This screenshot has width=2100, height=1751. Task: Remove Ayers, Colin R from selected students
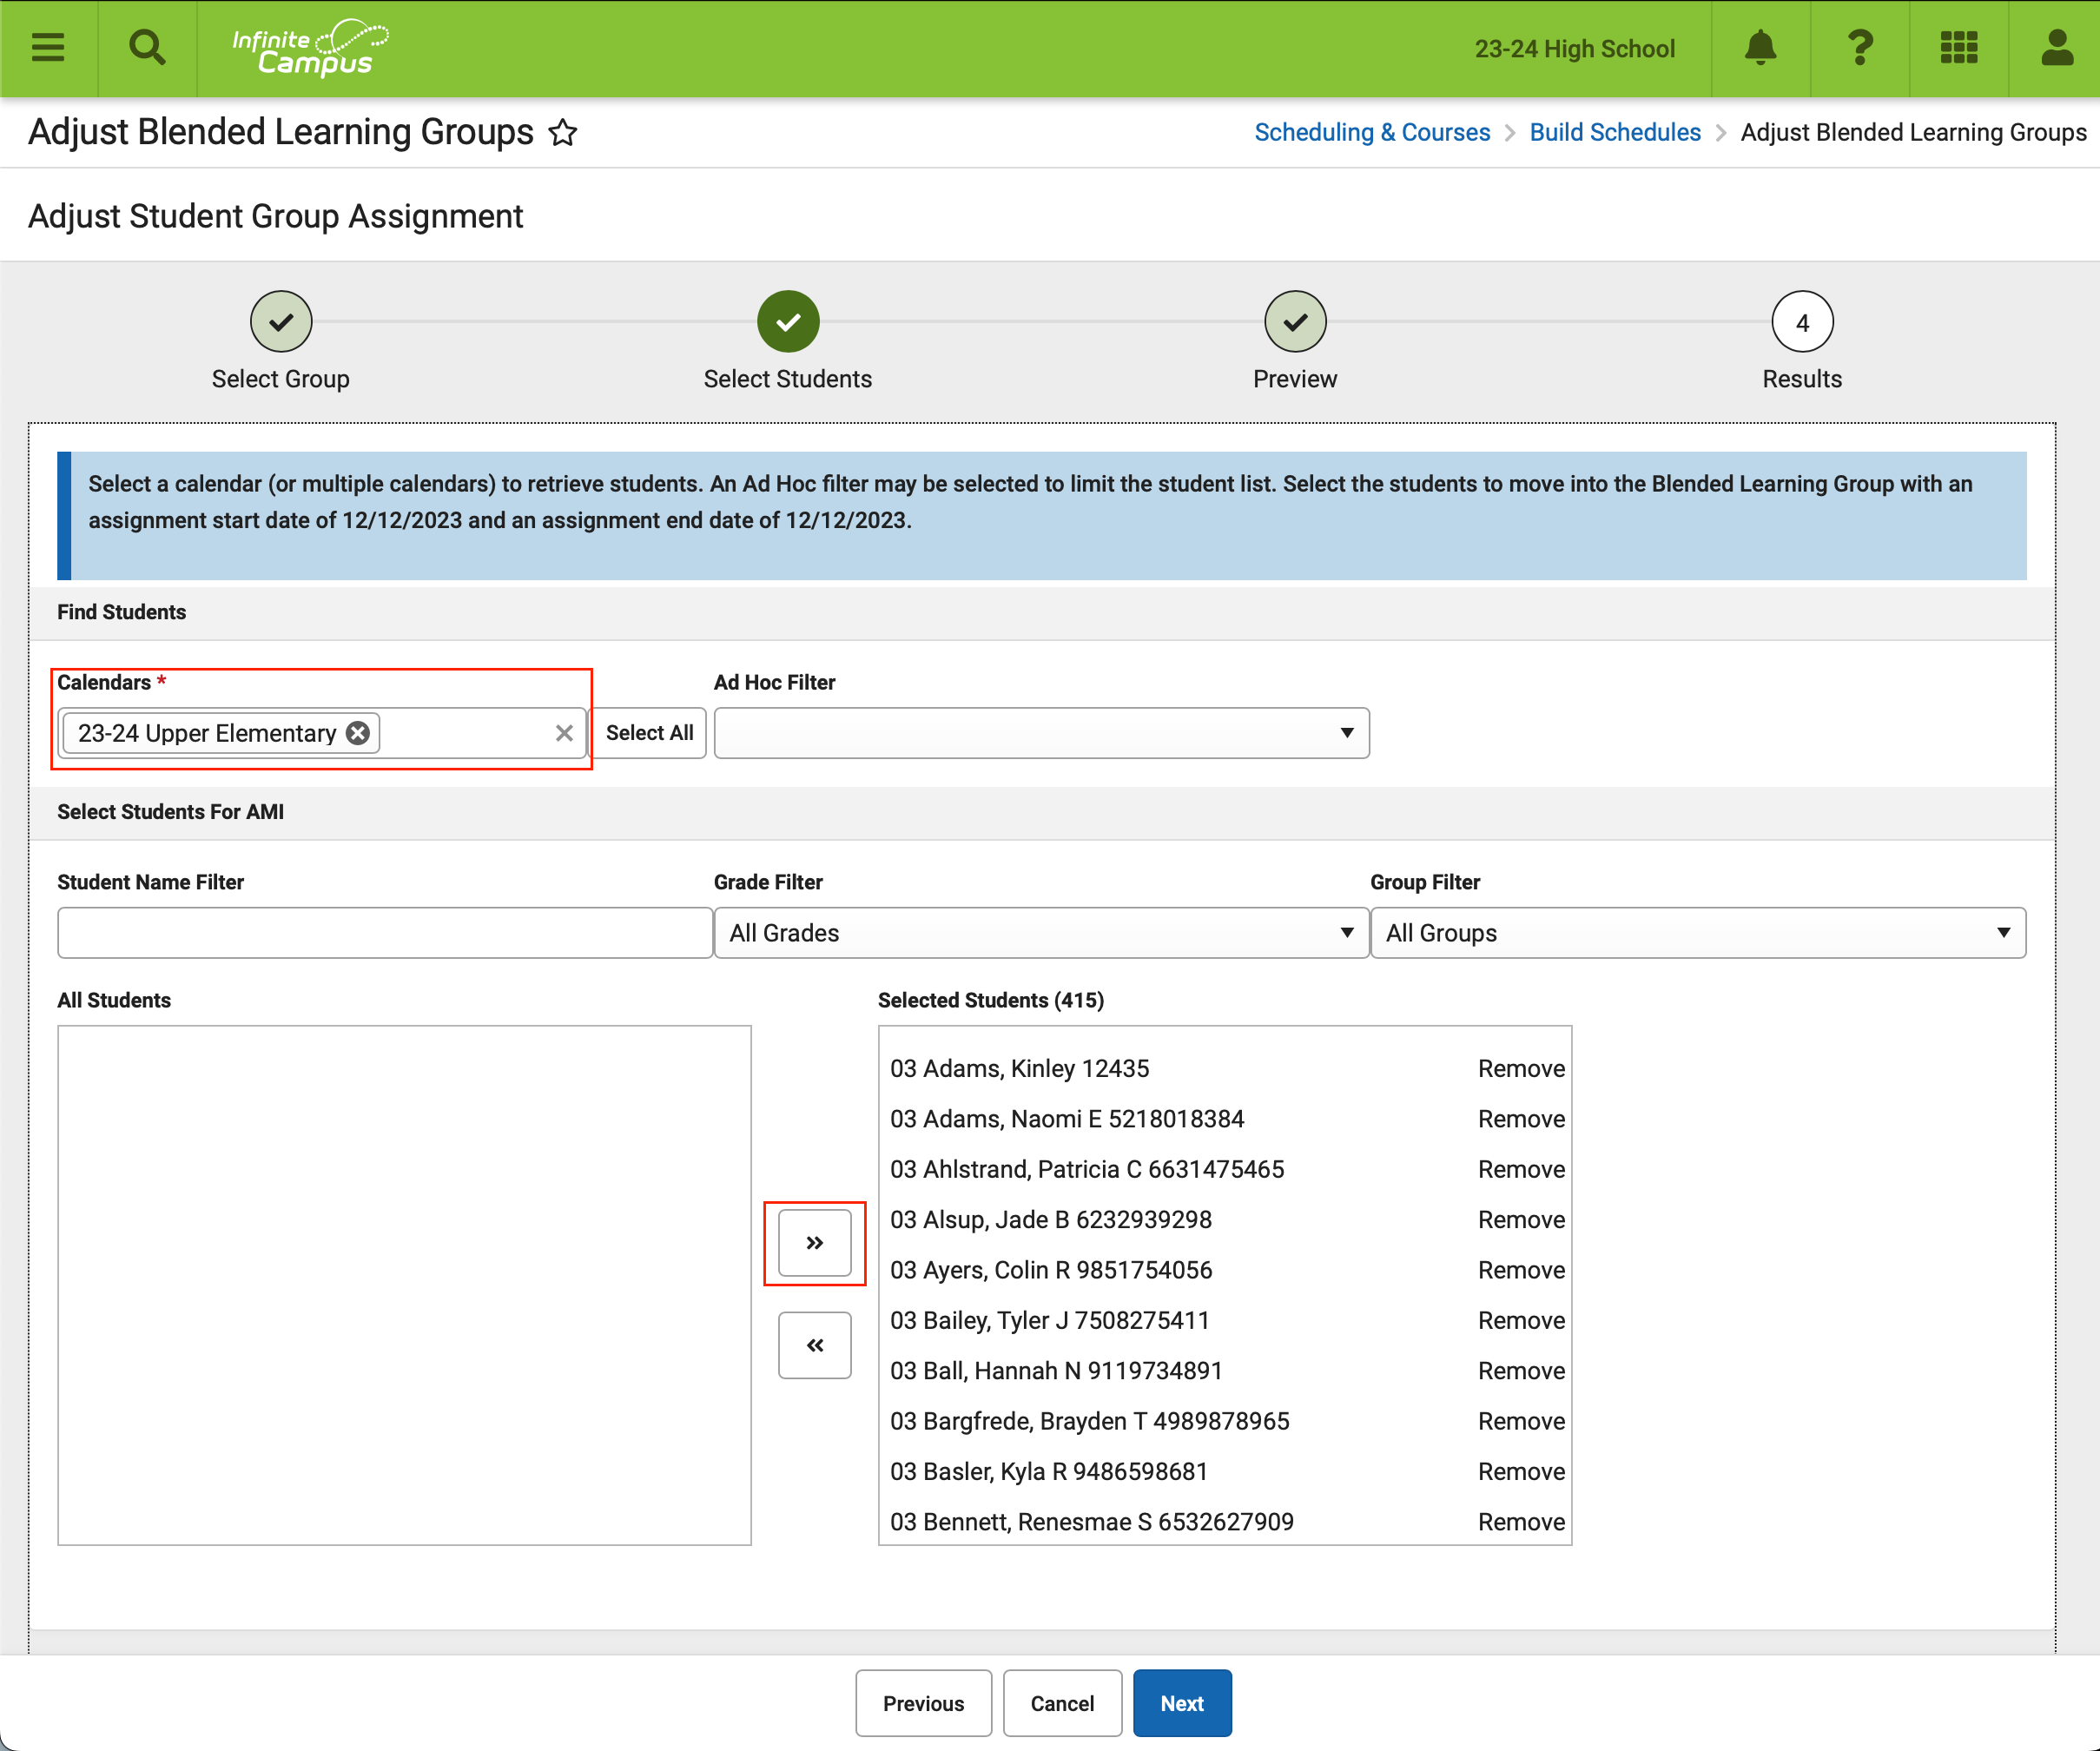tap(1521, 1270)
